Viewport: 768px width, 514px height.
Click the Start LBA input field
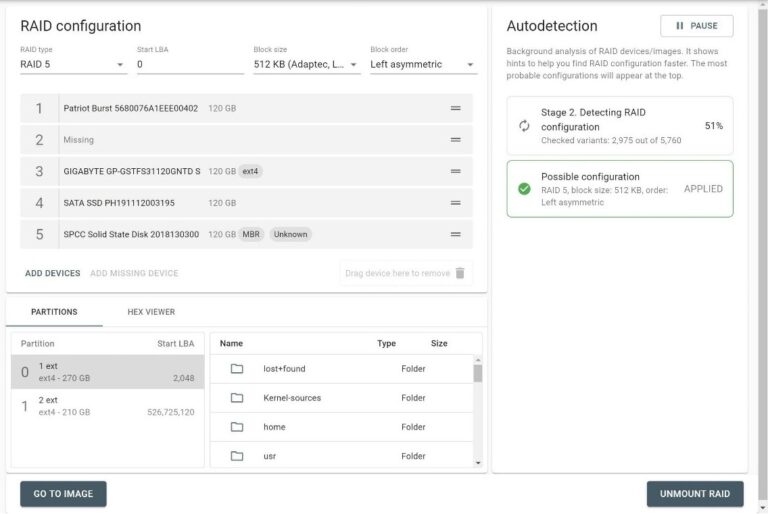[188, 65]
